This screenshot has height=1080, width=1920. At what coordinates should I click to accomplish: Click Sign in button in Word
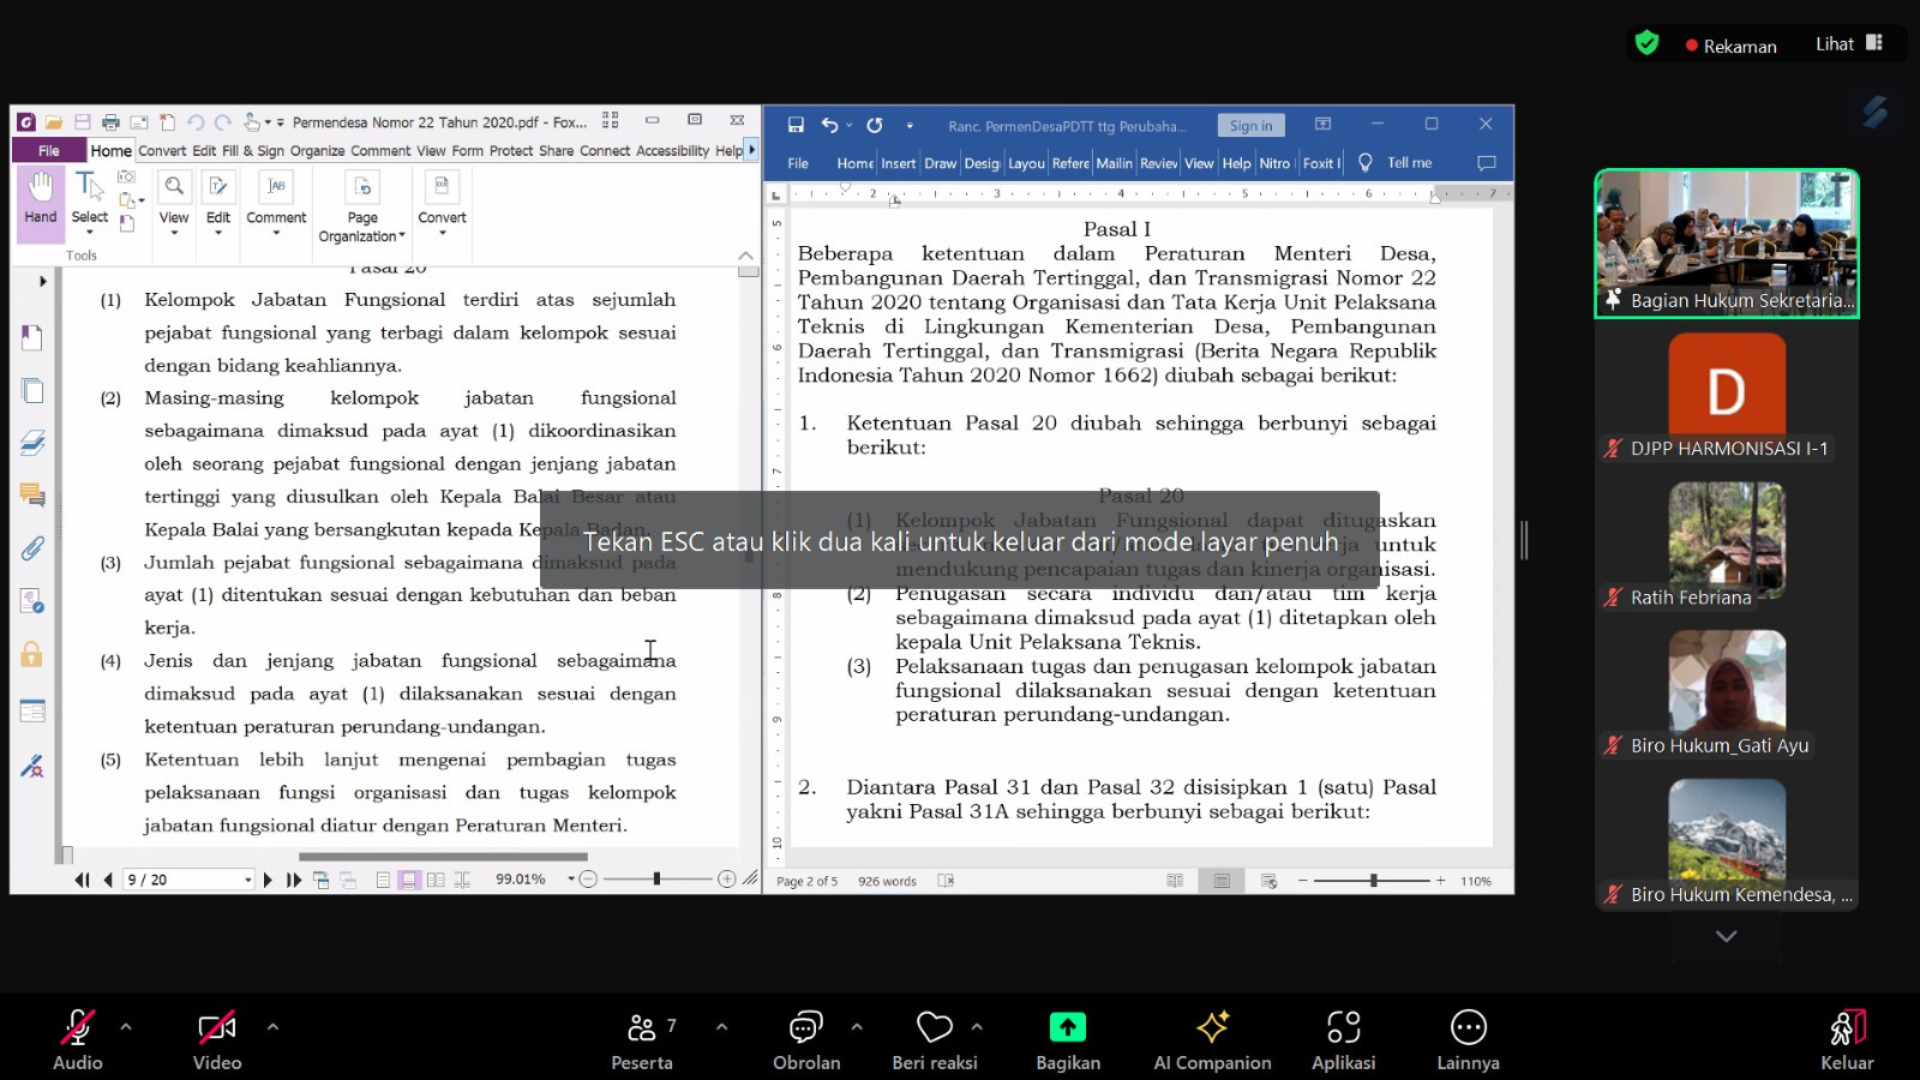[1251, 125]
